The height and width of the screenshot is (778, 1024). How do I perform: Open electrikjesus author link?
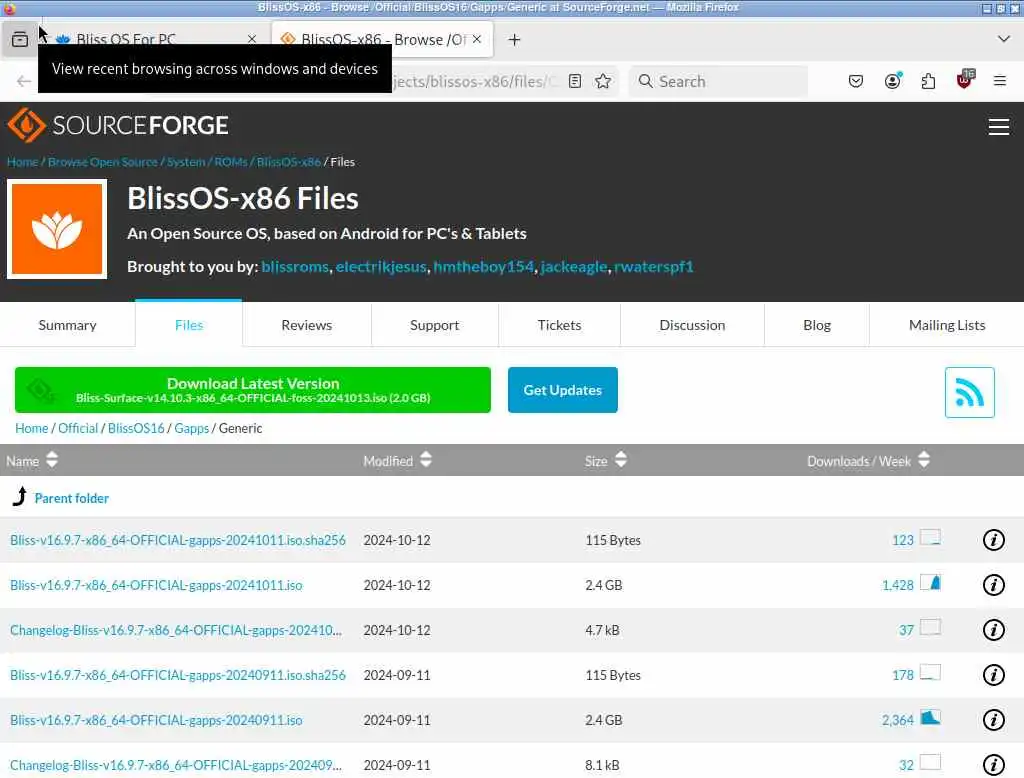click(381, 267)
